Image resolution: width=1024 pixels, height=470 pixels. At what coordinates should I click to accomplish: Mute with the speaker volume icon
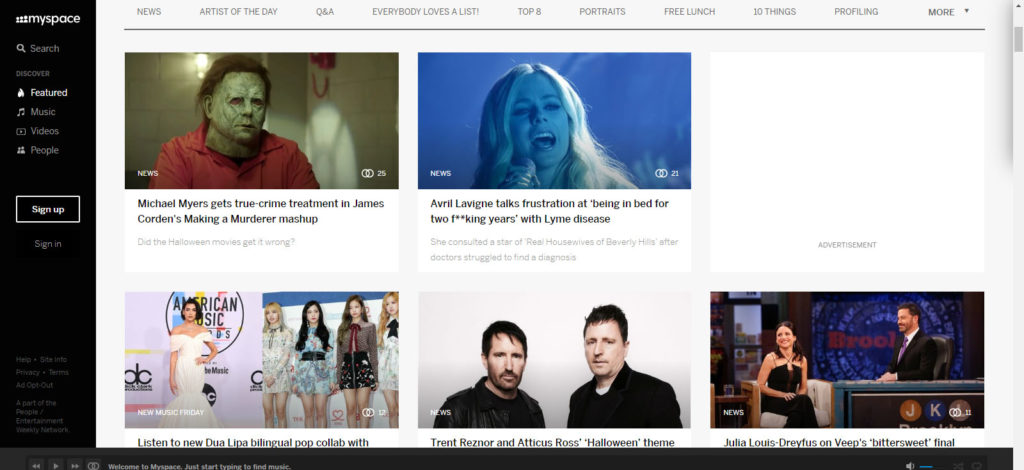click(x=910, y=465)
